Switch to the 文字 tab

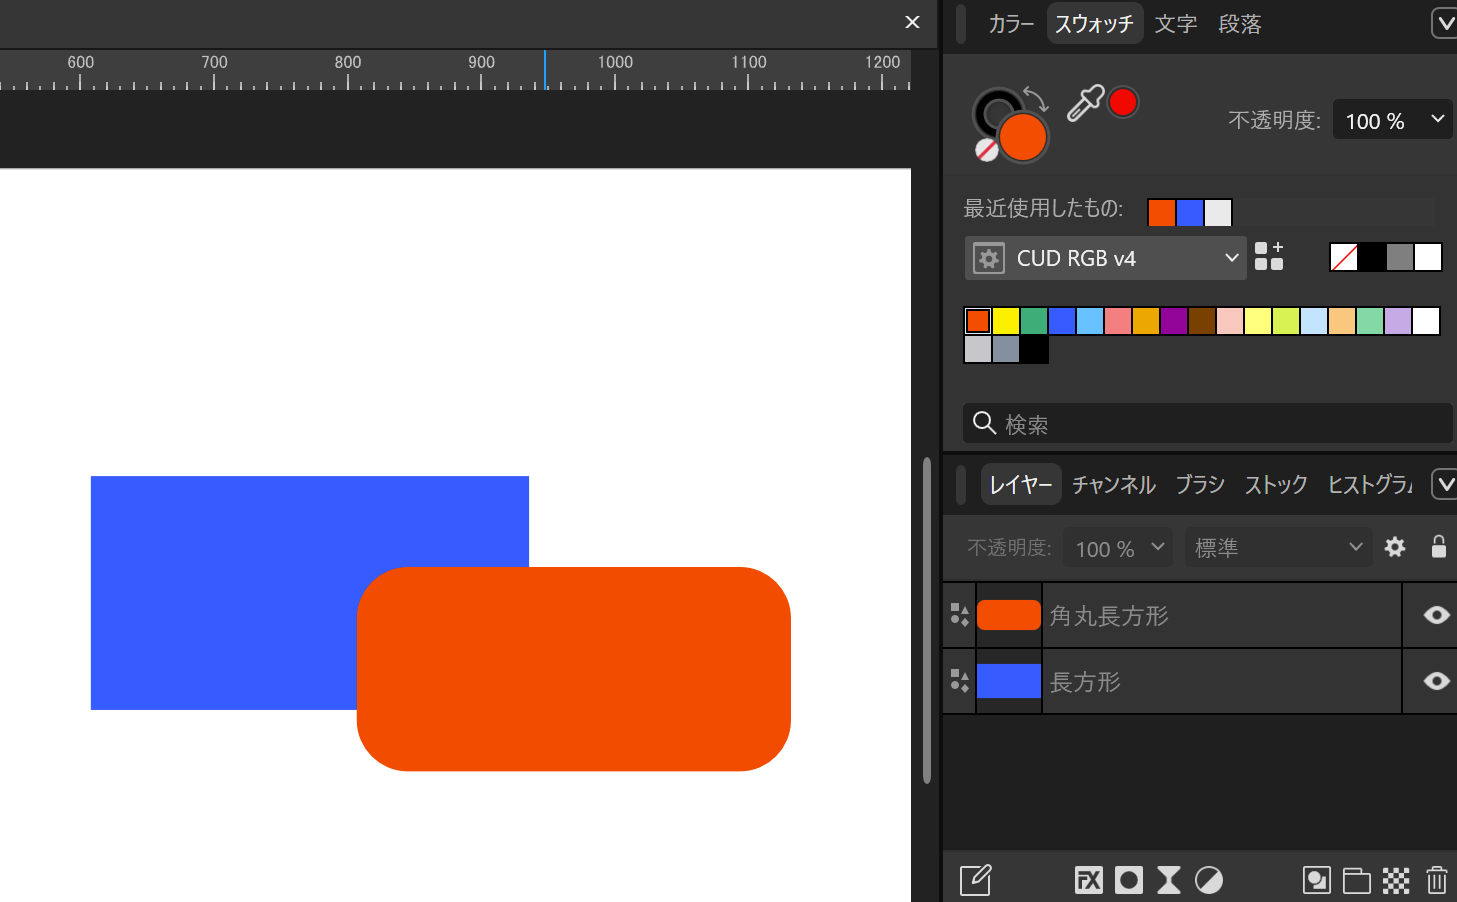tap(1176, 24)
